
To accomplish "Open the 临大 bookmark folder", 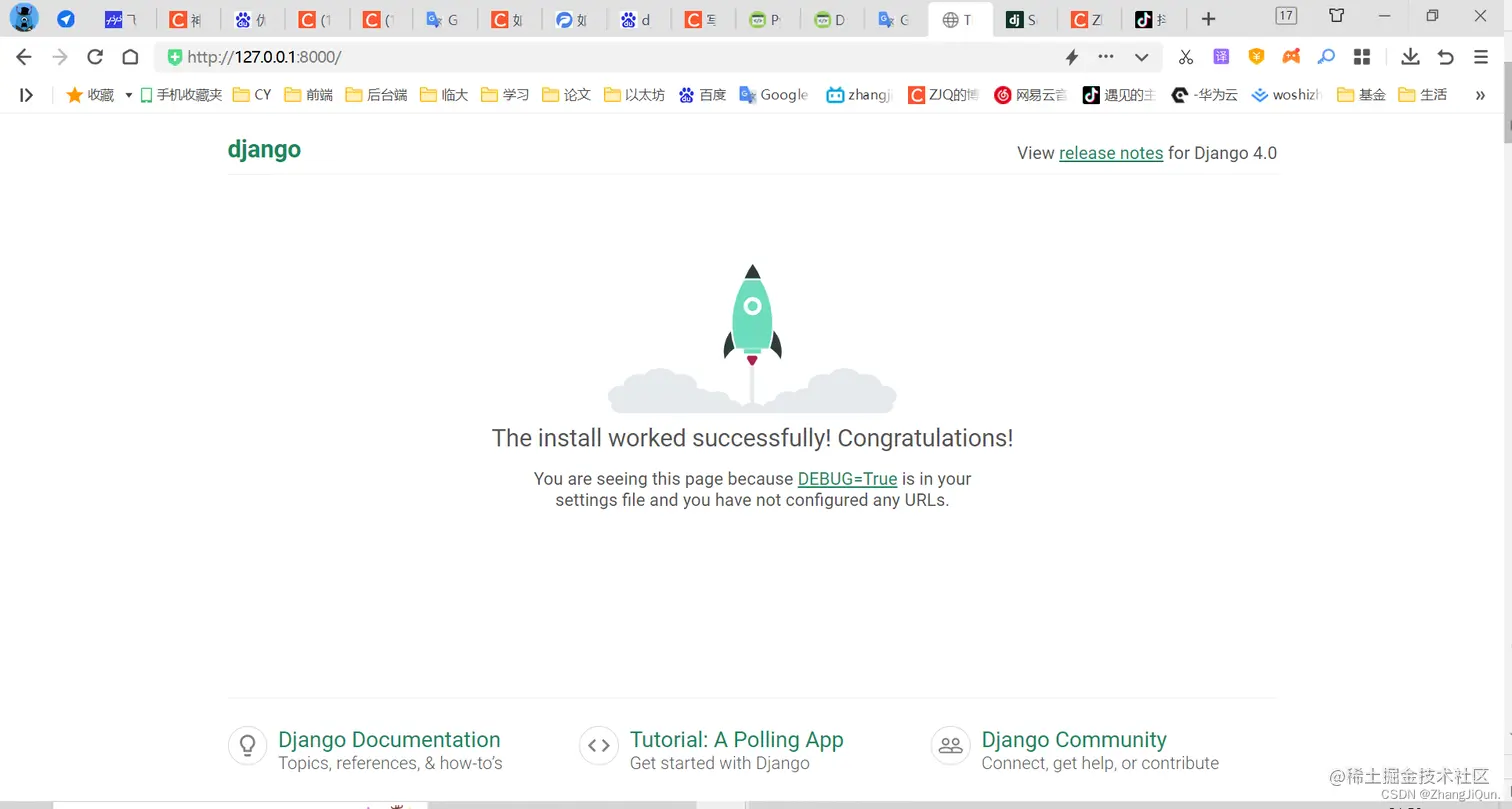I will tap(445, 95).
